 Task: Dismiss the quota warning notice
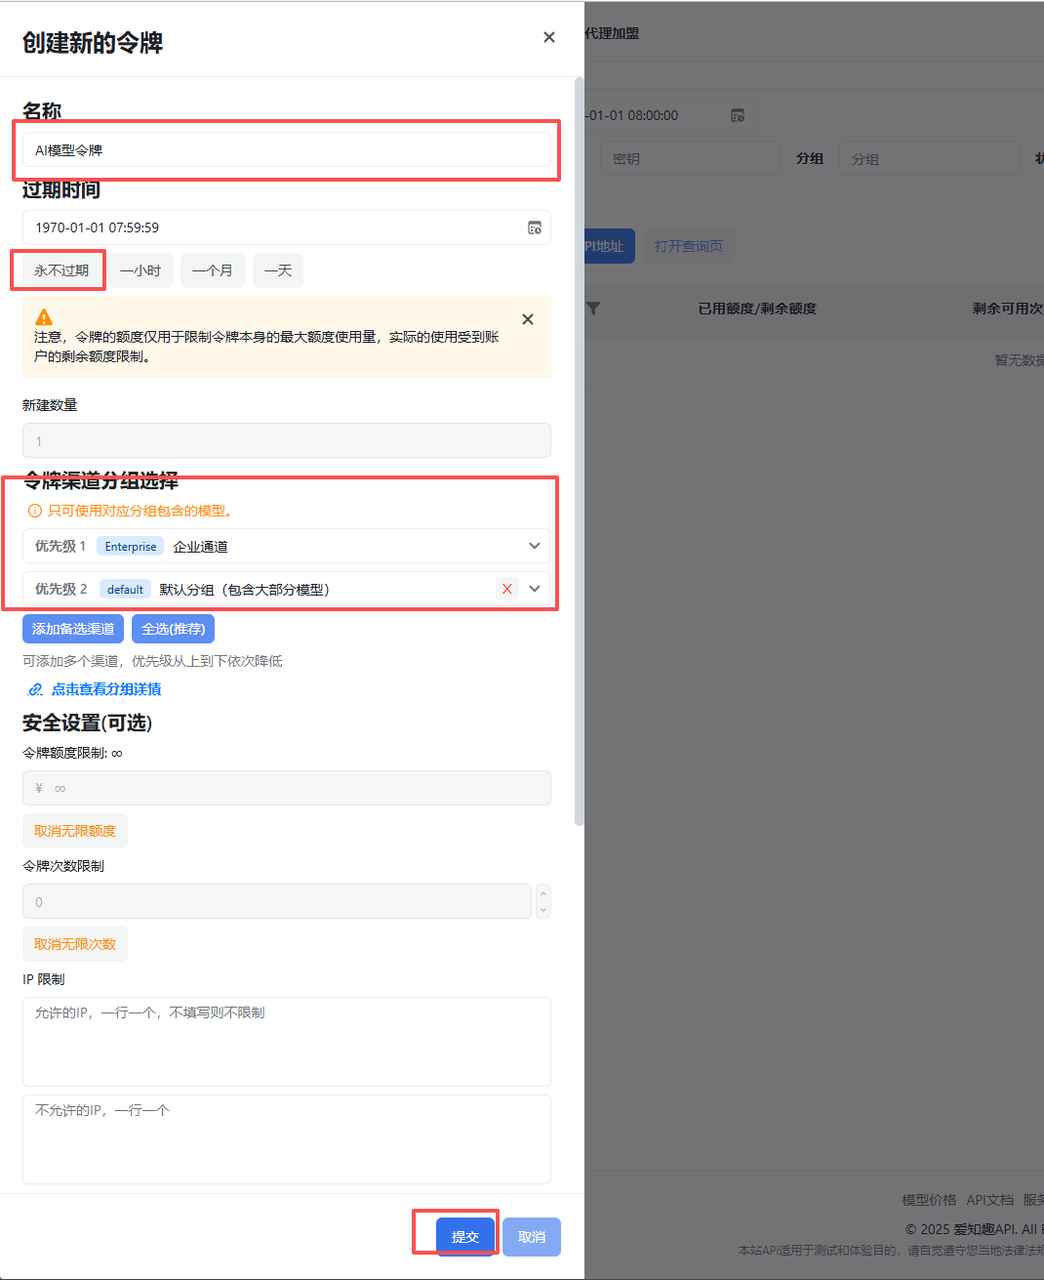coord(528,320)
